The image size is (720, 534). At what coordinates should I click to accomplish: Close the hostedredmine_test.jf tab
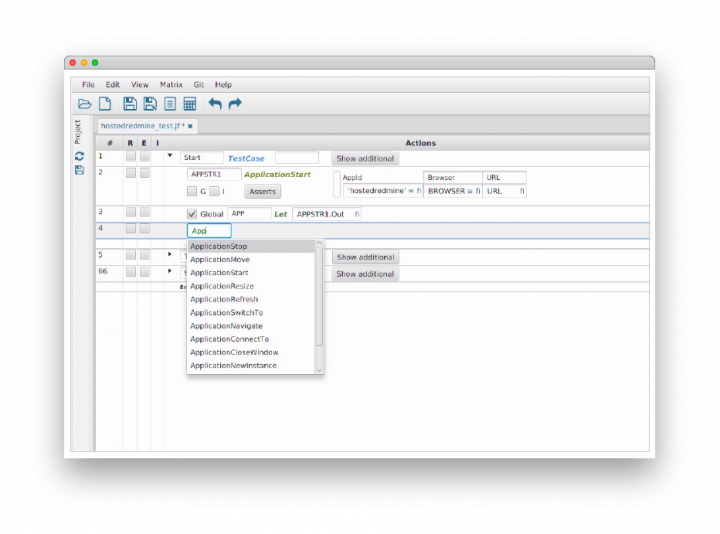[190, 126]
